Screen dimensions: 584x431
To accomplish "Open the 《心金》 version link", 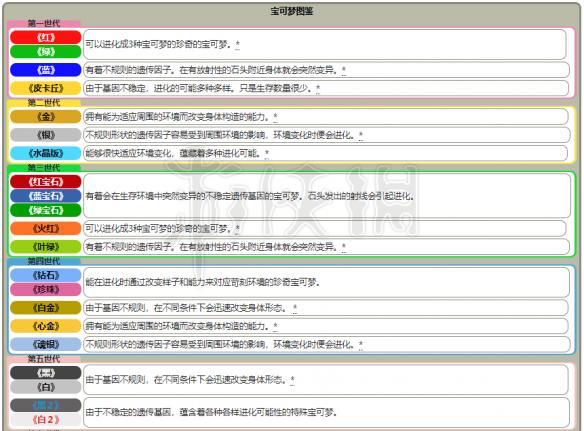I will click(x=46, y=326).
